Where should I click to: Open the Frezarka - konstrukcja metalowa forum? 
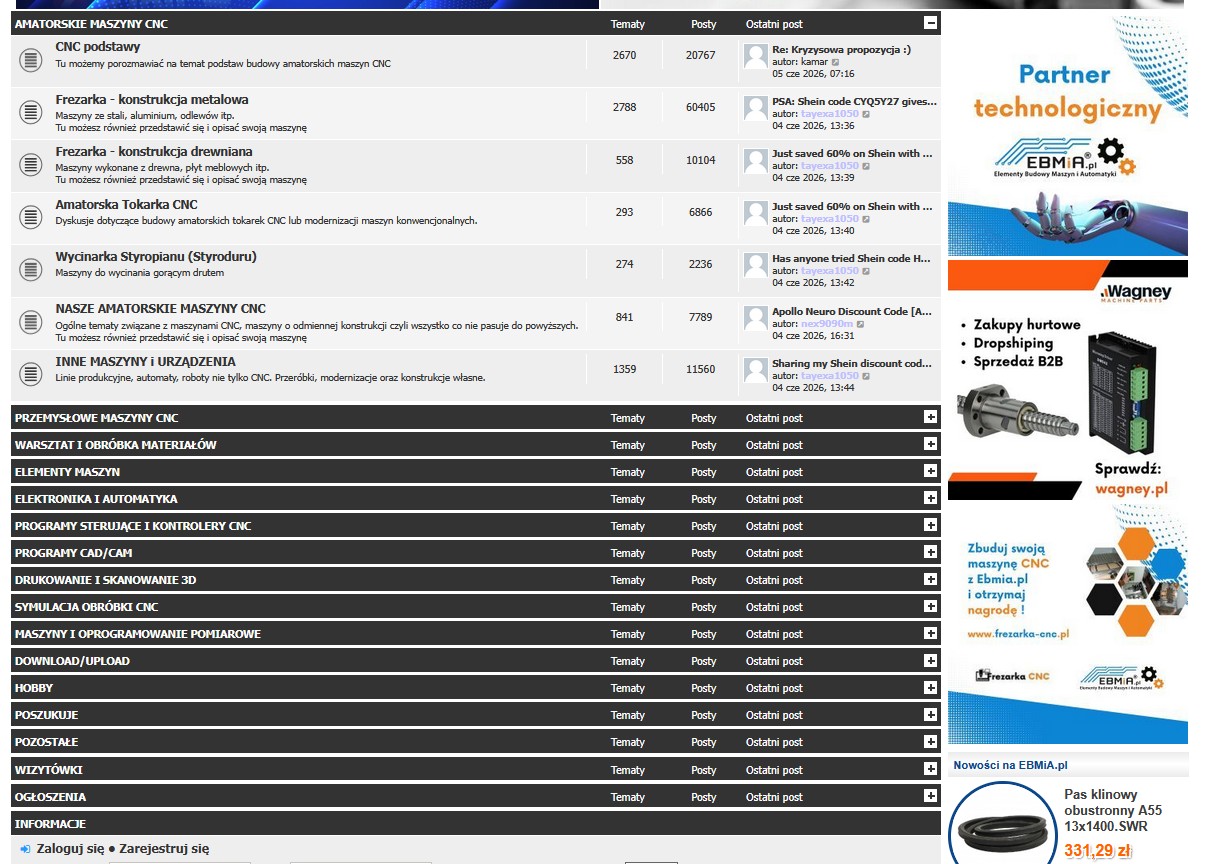coord(152,100)
